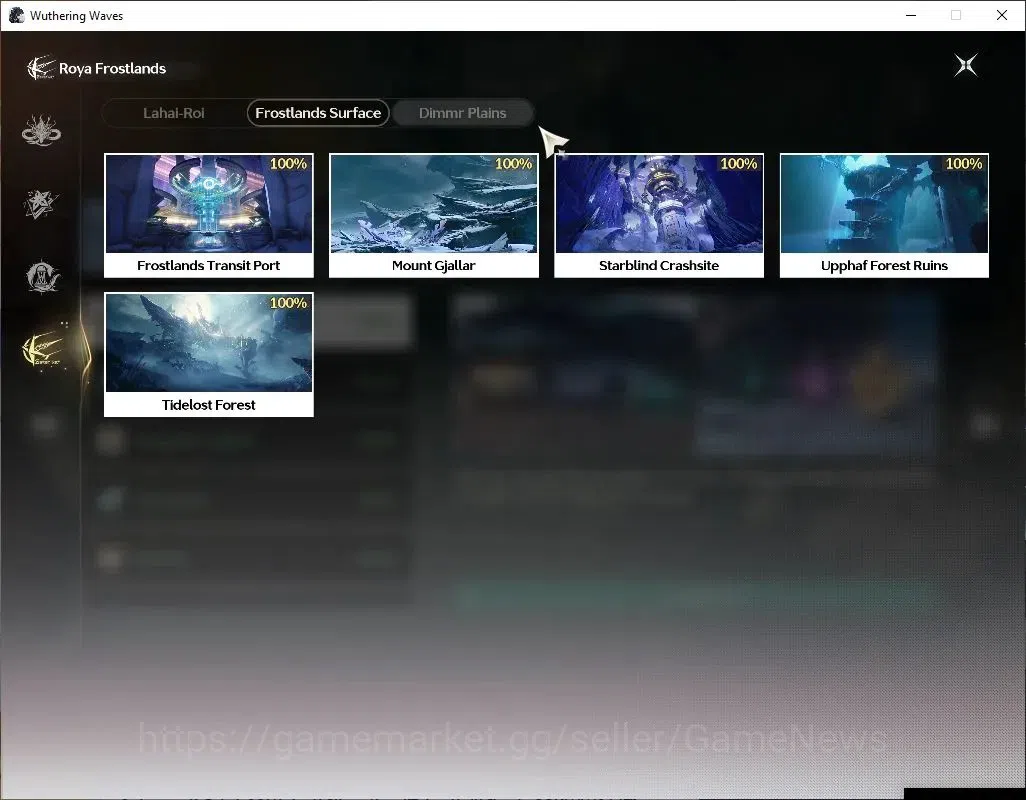Viewport: 1026px width, 800px height.
Task: Switch to the Lahai-Roi tab
Action: tap(173, 113)
